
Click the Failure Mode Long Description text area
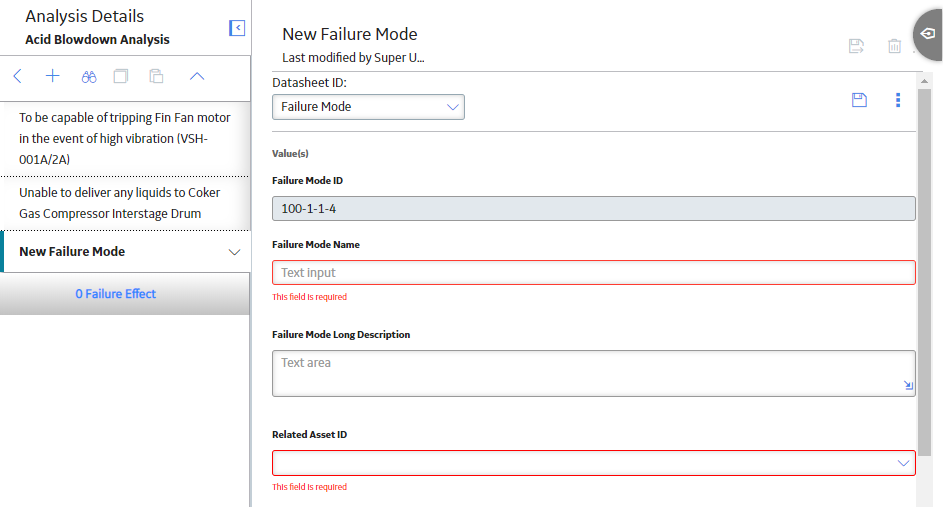[x=594, y=373]
